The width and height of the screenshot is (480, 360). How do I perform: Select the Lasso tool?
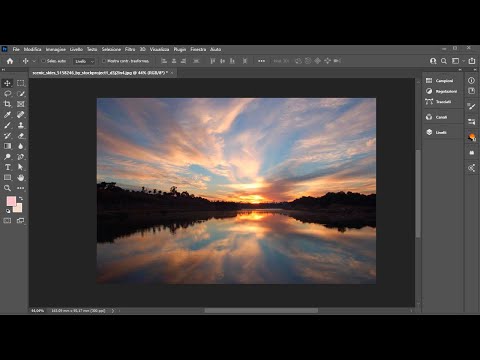[x=7, y=94]
